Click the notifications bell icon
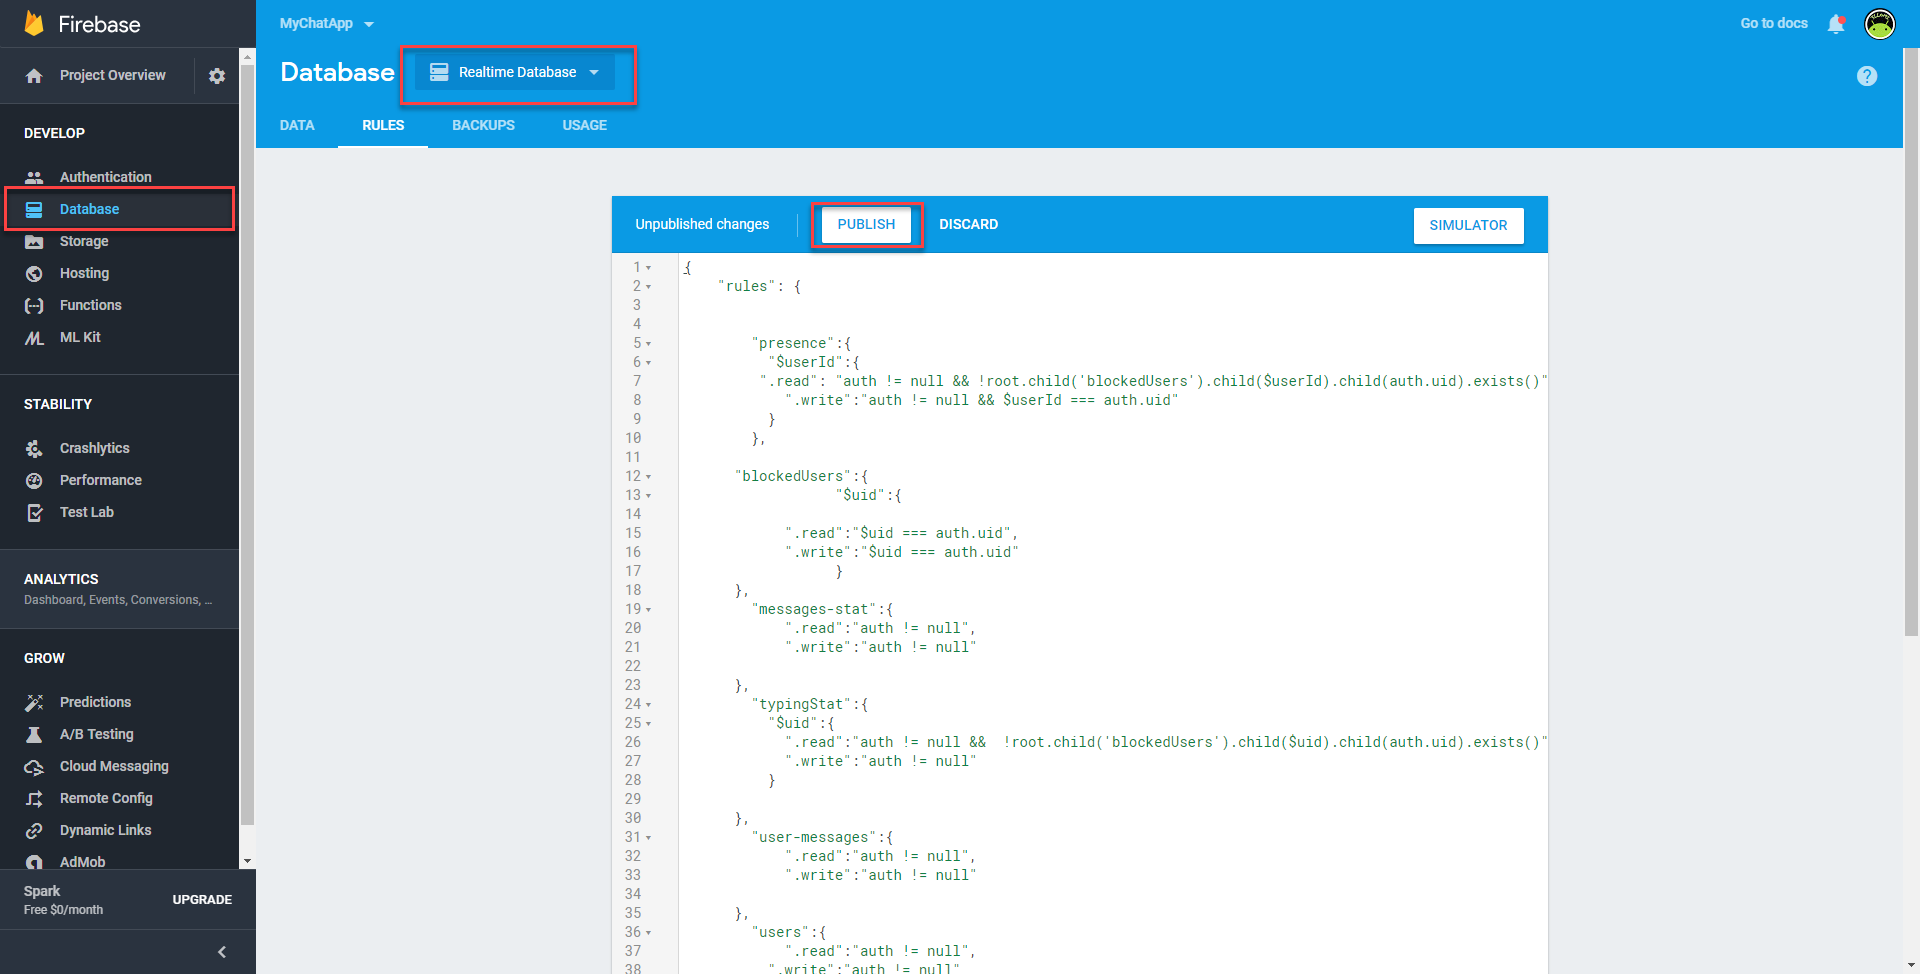This screenshot has height=974, width=1920. 1836,24
